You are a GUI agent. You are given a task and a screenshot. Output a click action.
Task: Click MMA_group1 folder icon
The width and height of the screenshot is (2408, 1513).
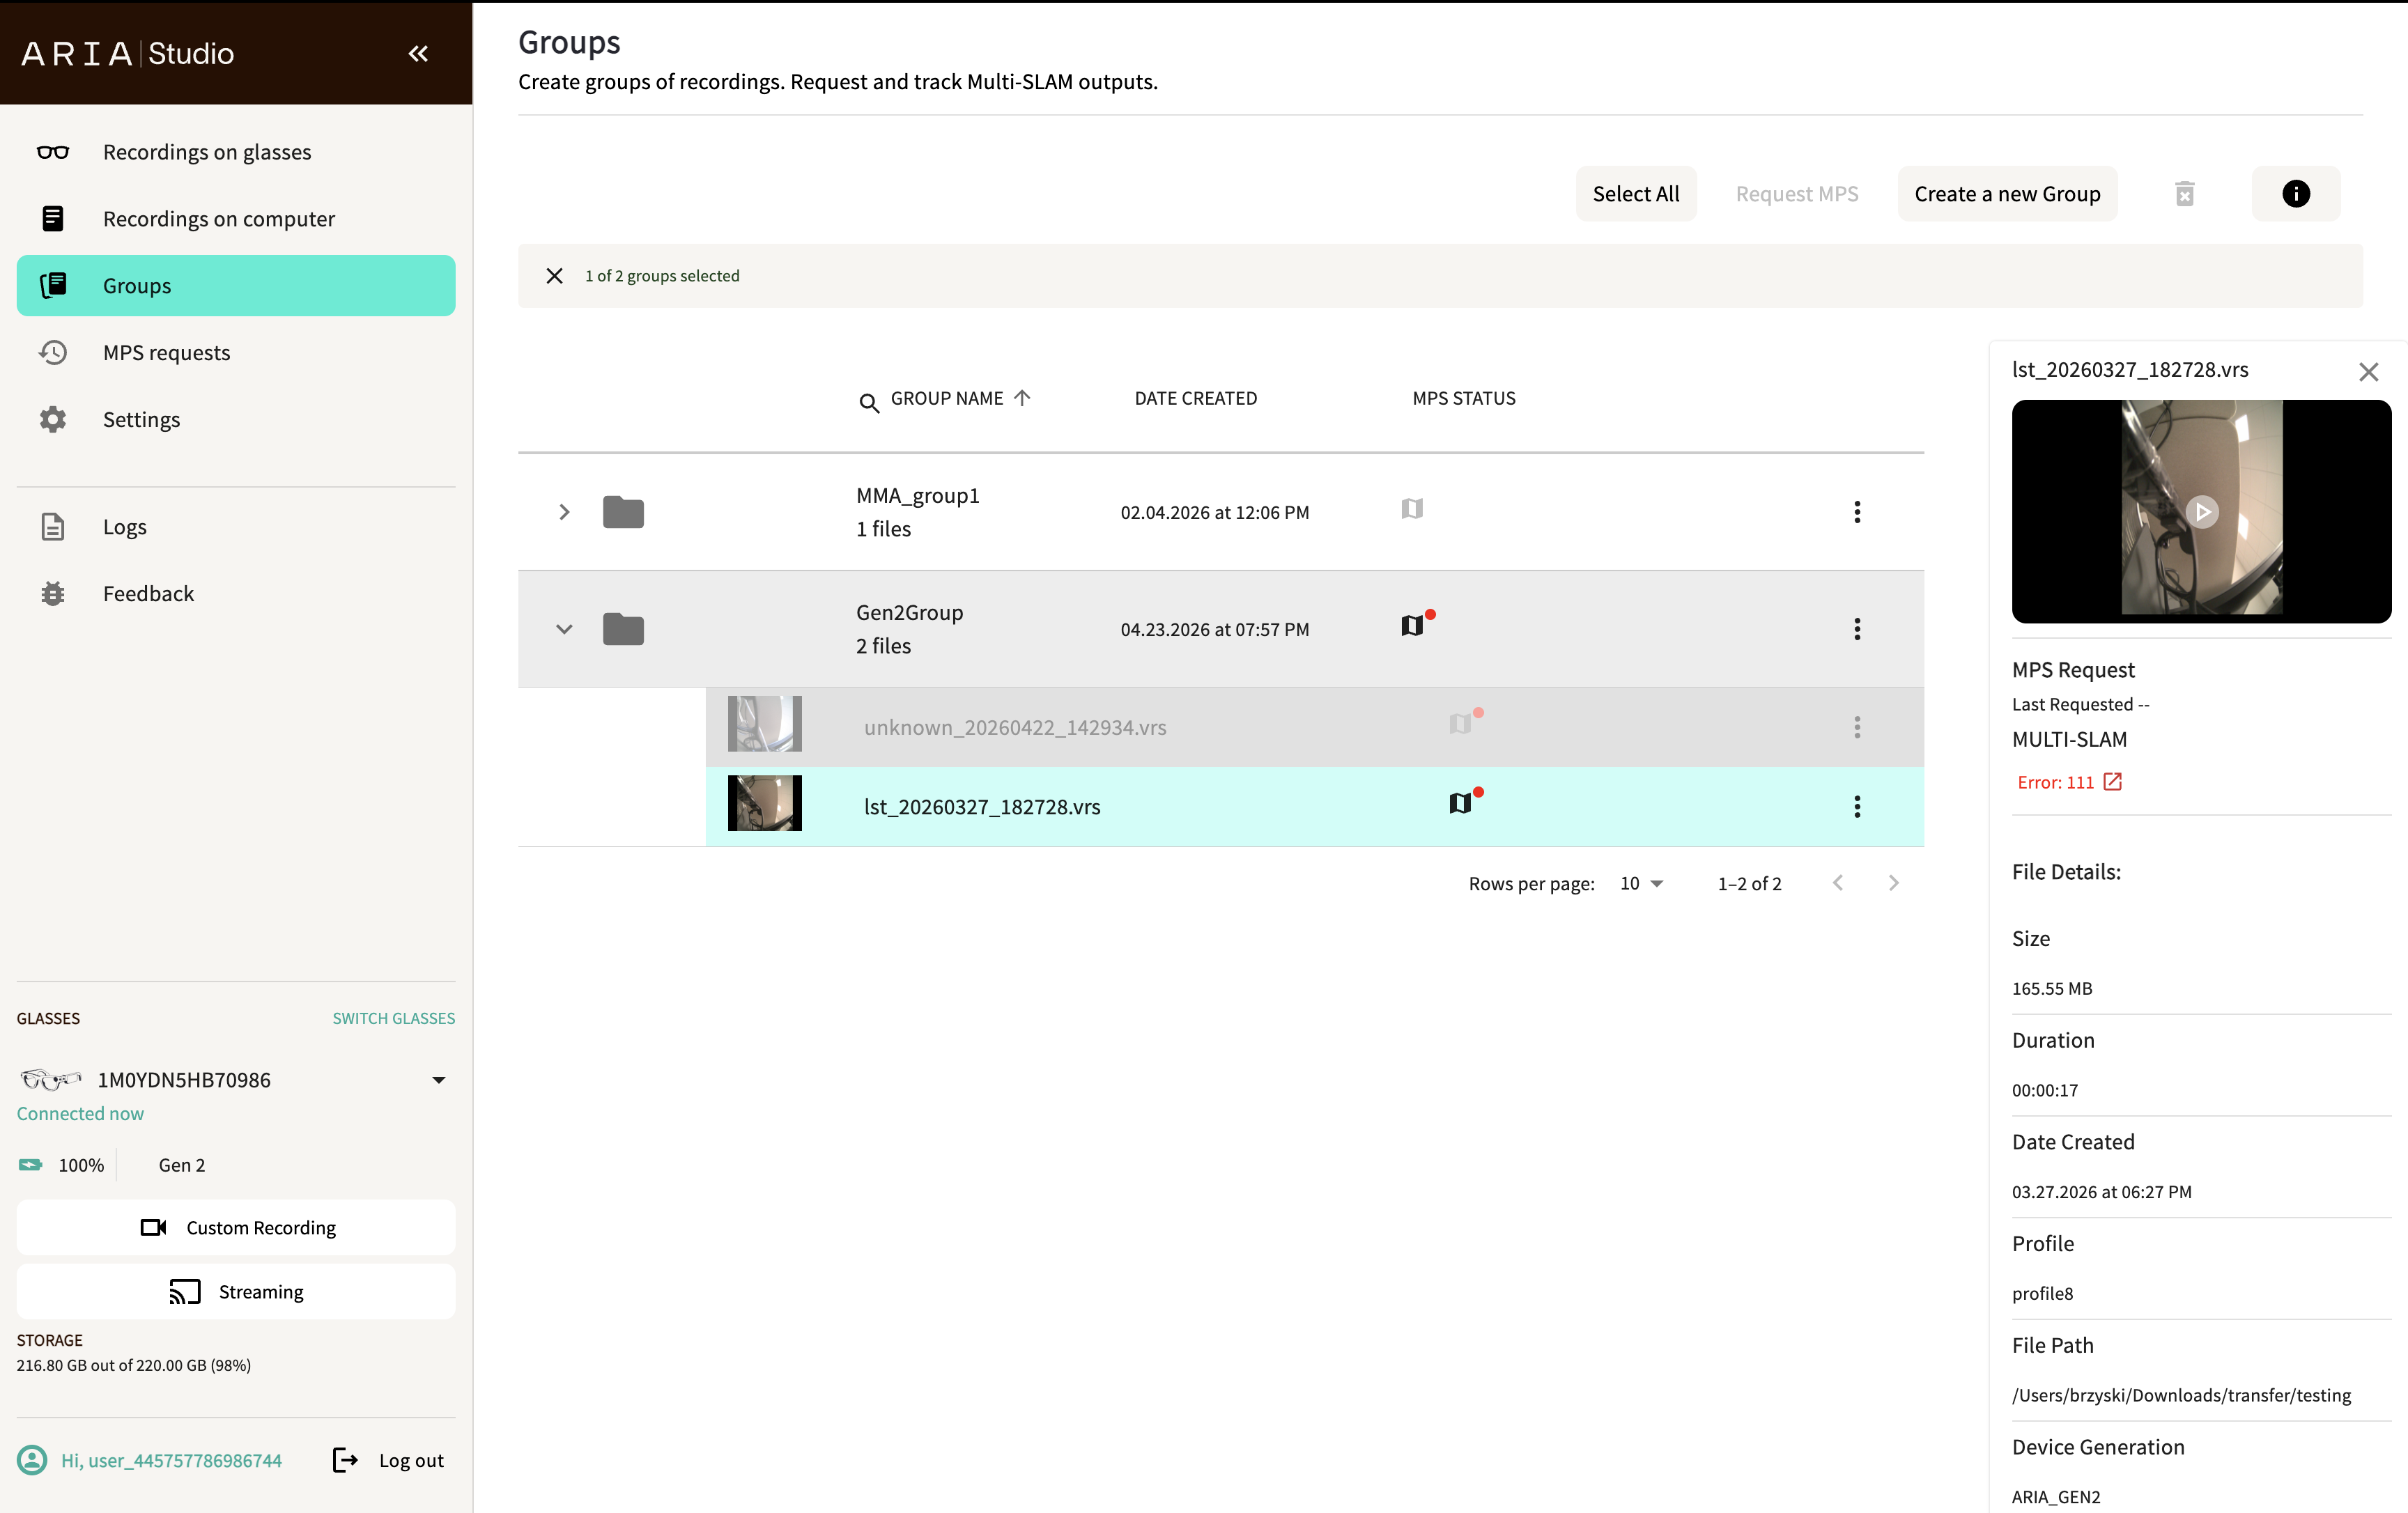coord(623,512)
